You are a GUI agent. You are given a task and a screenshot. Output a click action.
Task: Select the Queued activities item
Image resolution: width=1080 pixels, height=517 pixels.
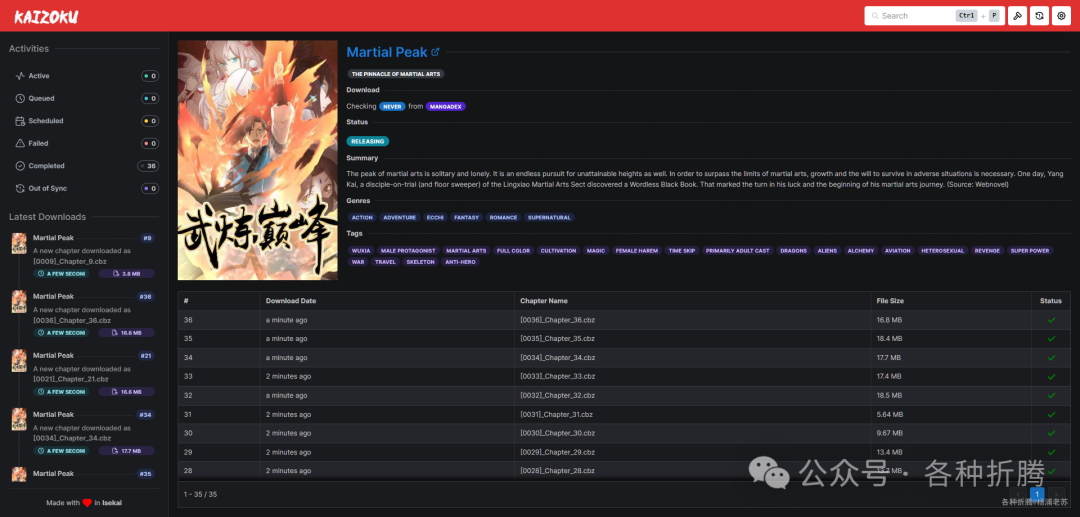coord(87,98)
